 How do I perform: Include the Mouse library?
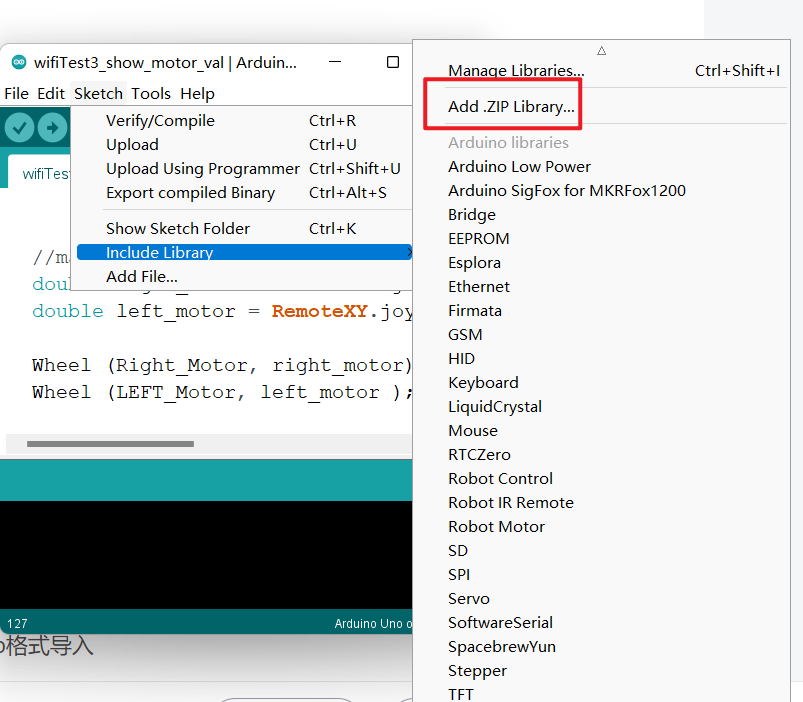point(602,431)
